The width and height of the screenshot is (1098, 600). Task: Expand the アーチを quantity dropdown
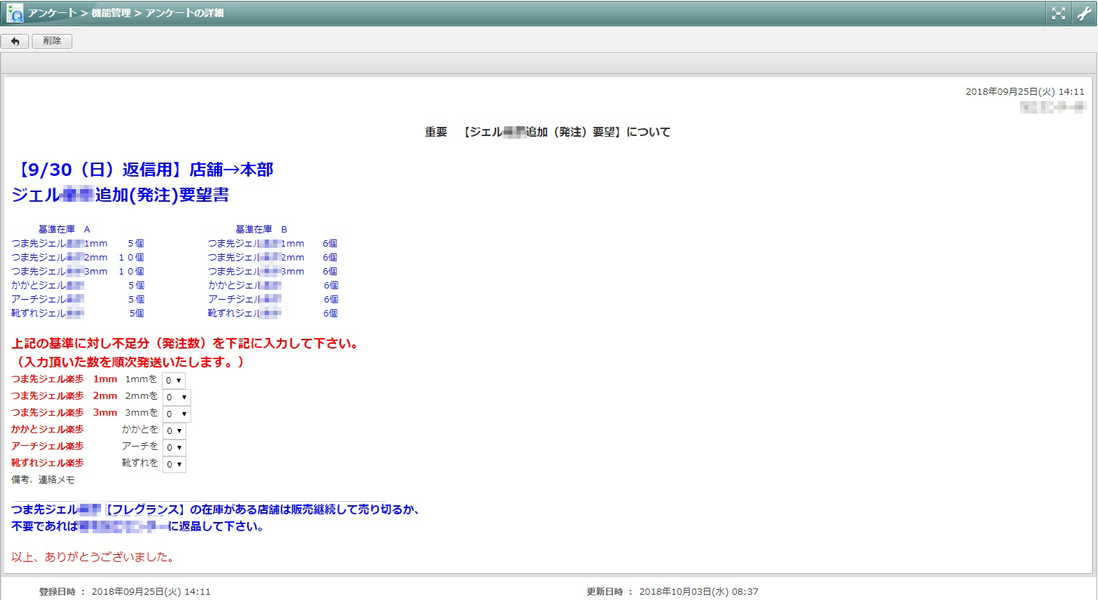point(174,447)
